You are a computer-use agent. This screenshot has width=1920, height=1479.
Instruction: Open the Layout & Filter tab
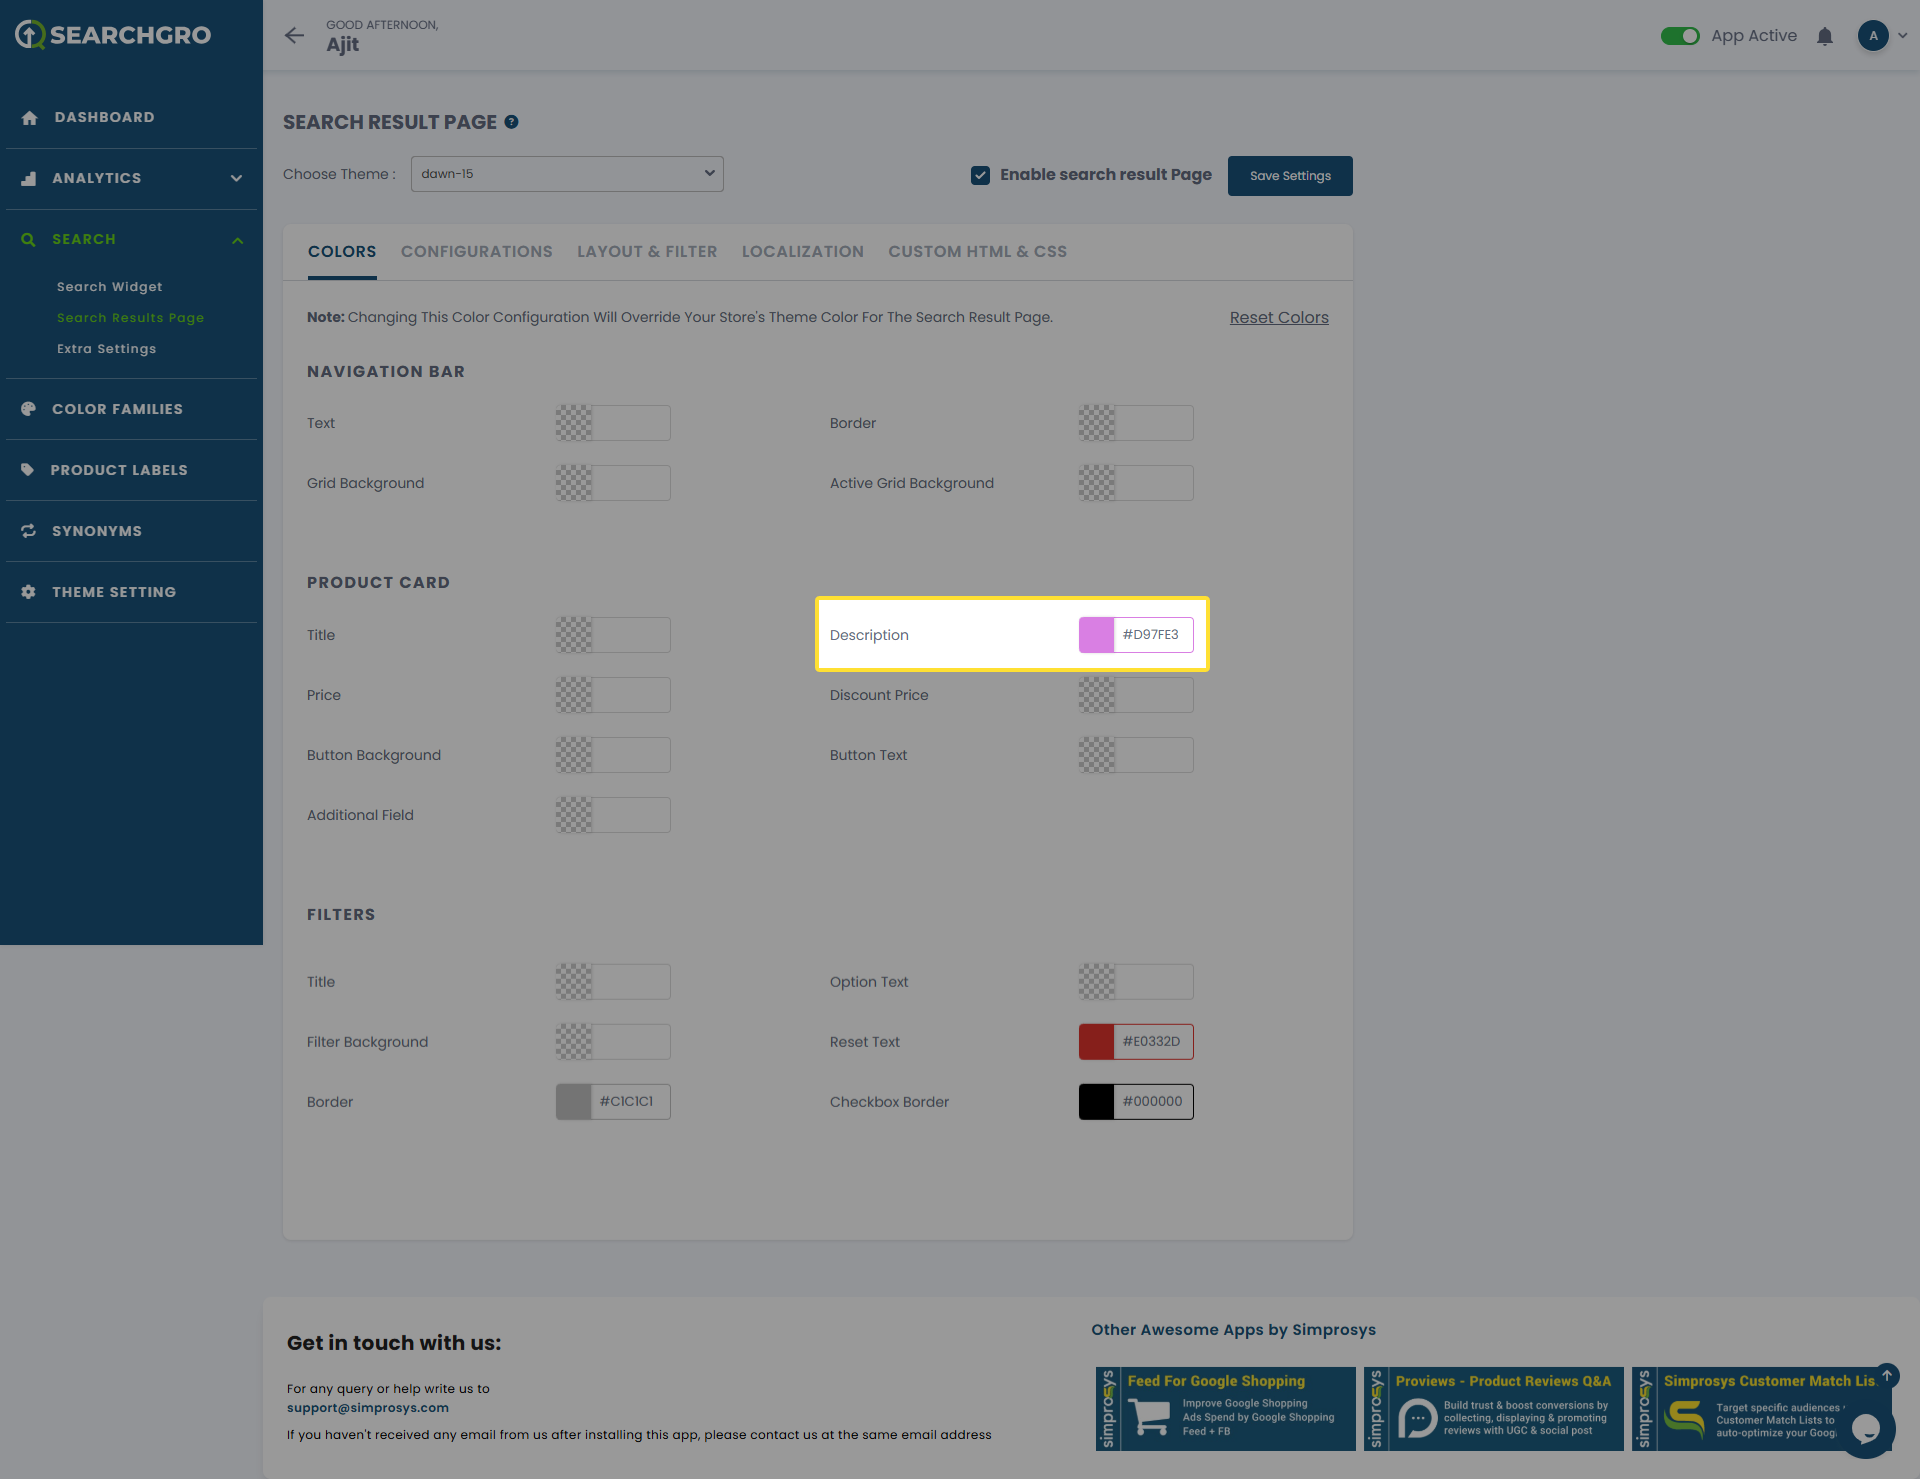pos(647,252)
